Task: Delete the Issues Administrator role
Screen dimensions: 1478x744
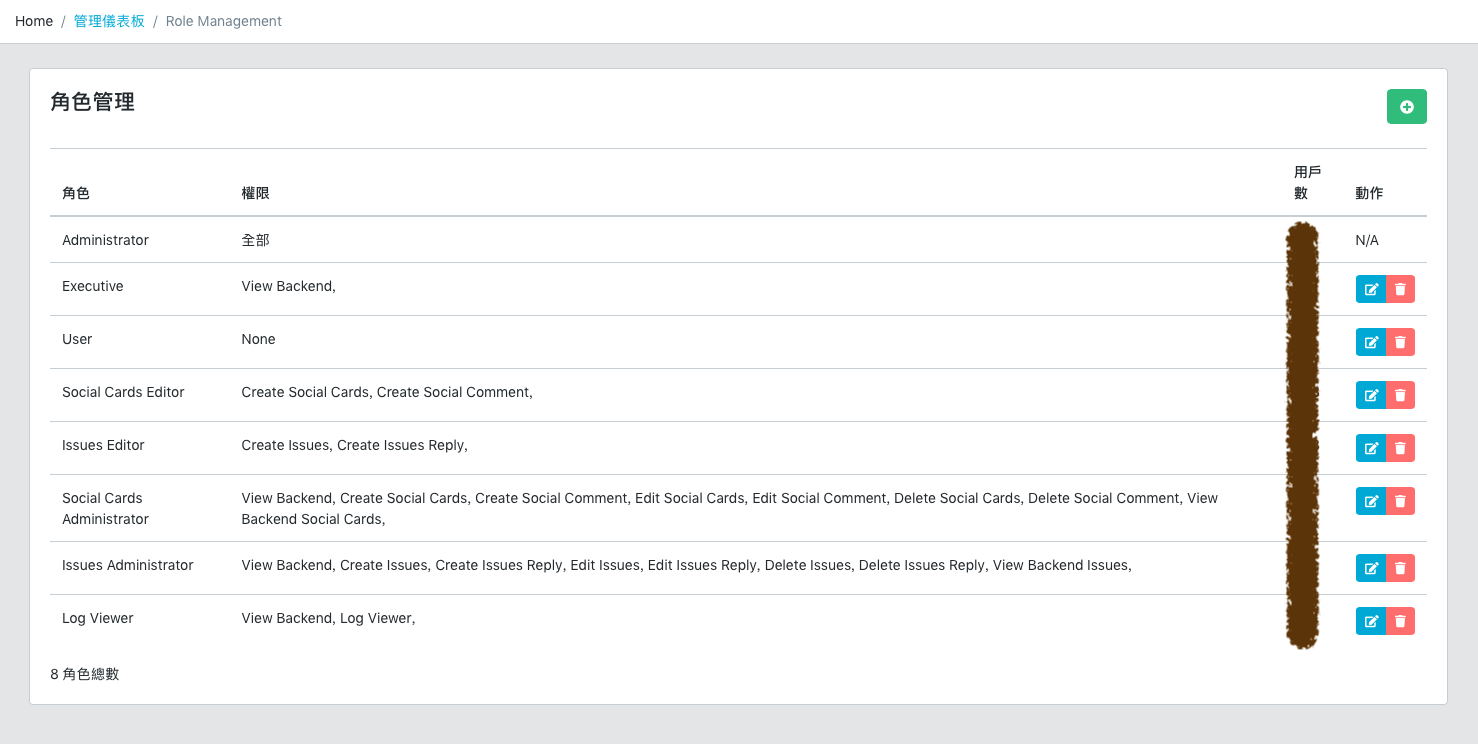Action: click(x=1400, y=568)
